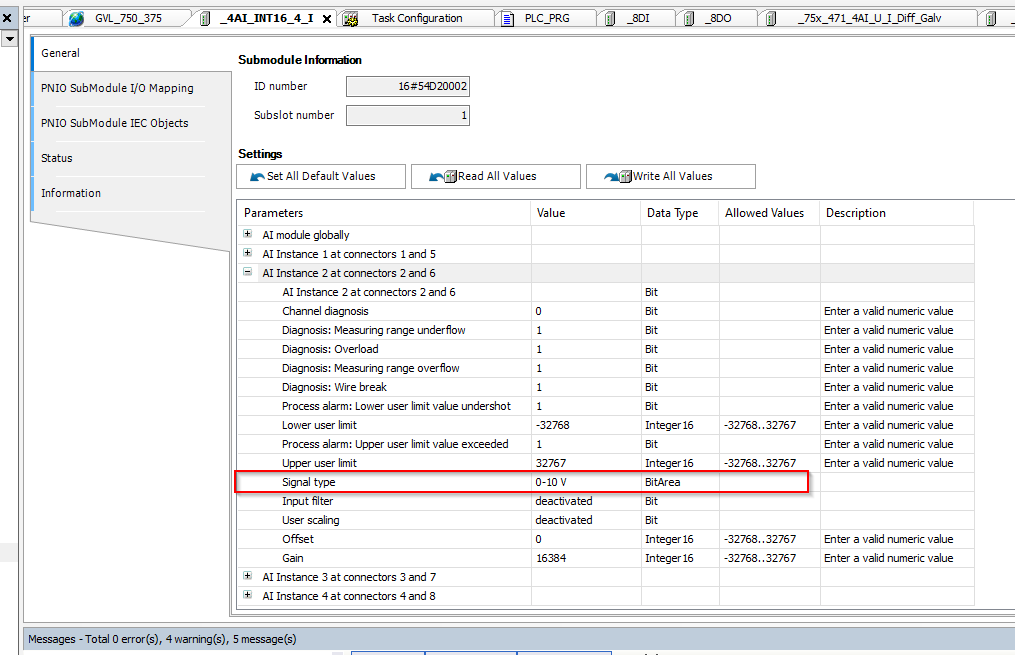Switch to _8DI tab
This screenshot has height=655, width=1015.
tap(638, 18)
